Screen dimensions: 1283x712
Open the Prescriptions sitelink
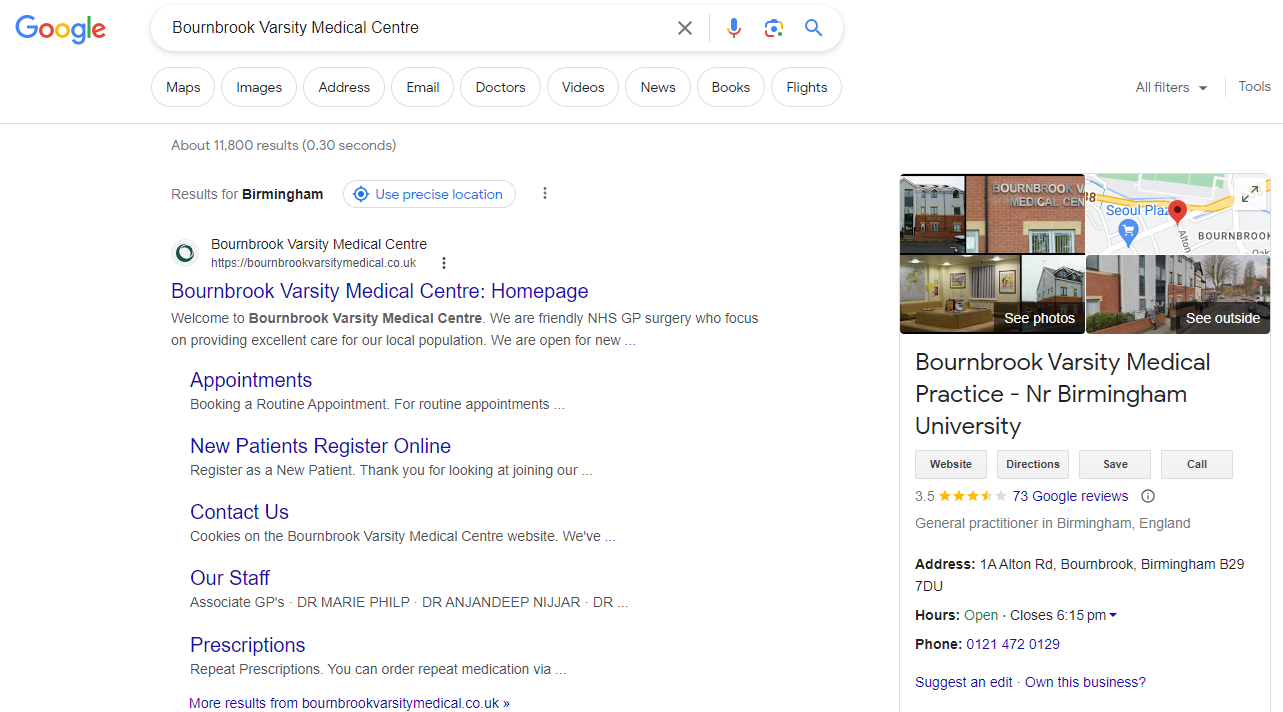tap(248, 645)
